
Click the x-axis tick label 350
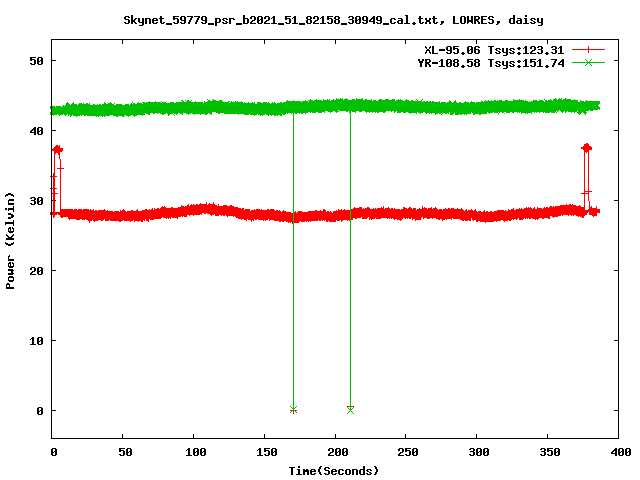pos(550,452)
